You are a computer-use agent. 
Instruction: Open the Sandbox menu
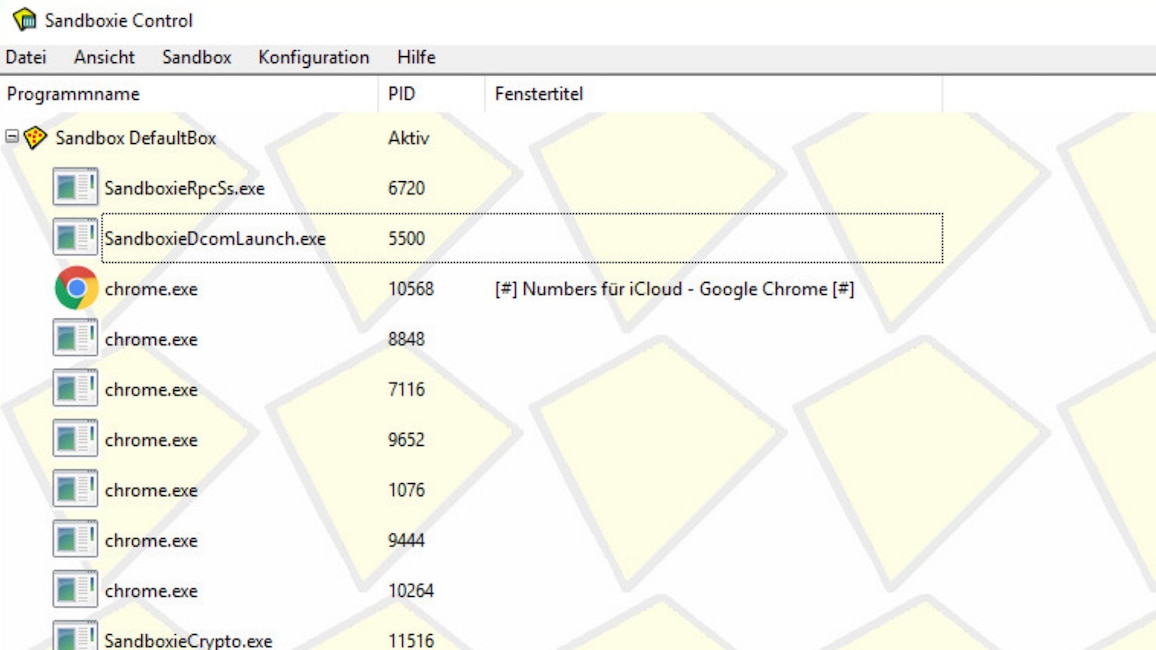[x=197, y=58]
